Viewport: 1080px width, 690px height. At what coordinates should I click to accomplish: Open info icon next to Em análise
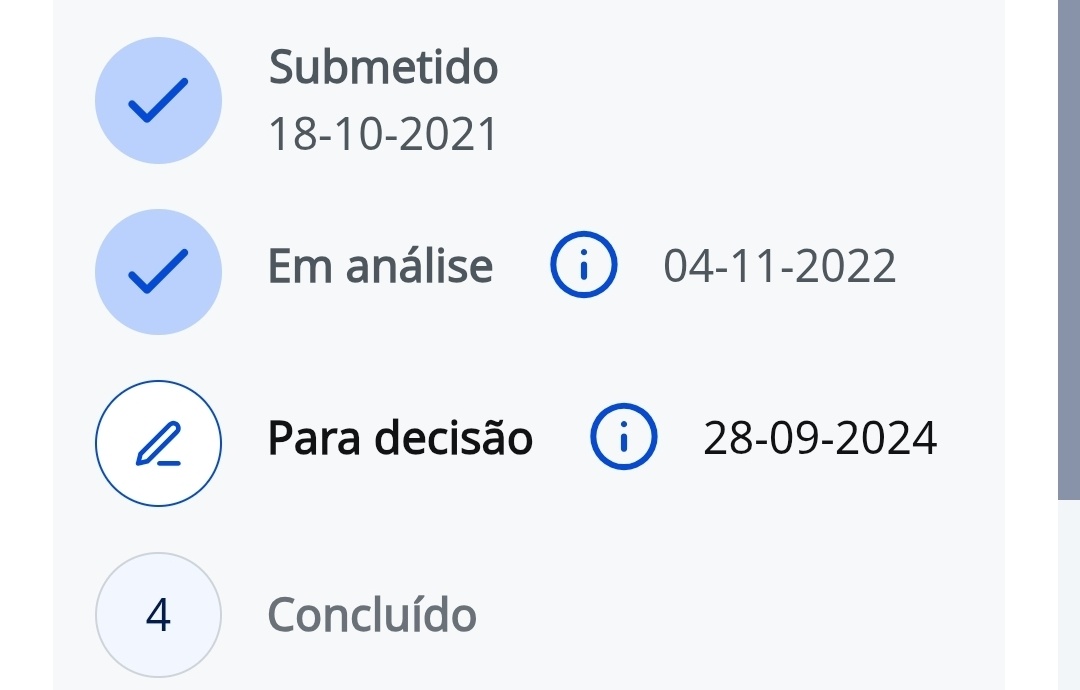(x=584, y=266)
